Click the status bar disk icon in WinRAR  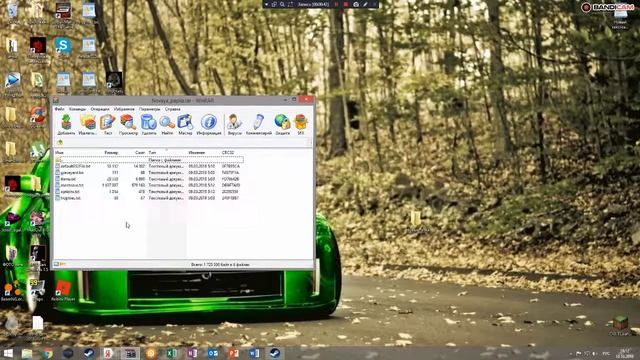coord(57,264)
